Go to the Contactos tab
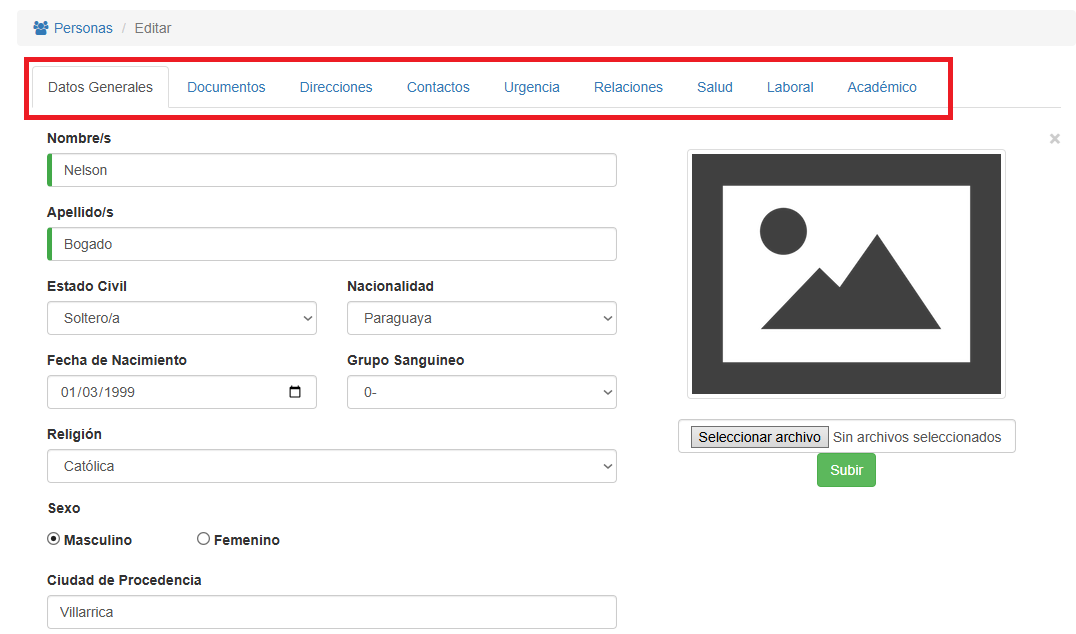Screen dimensions: 1076x634 (x=438, y=87)
